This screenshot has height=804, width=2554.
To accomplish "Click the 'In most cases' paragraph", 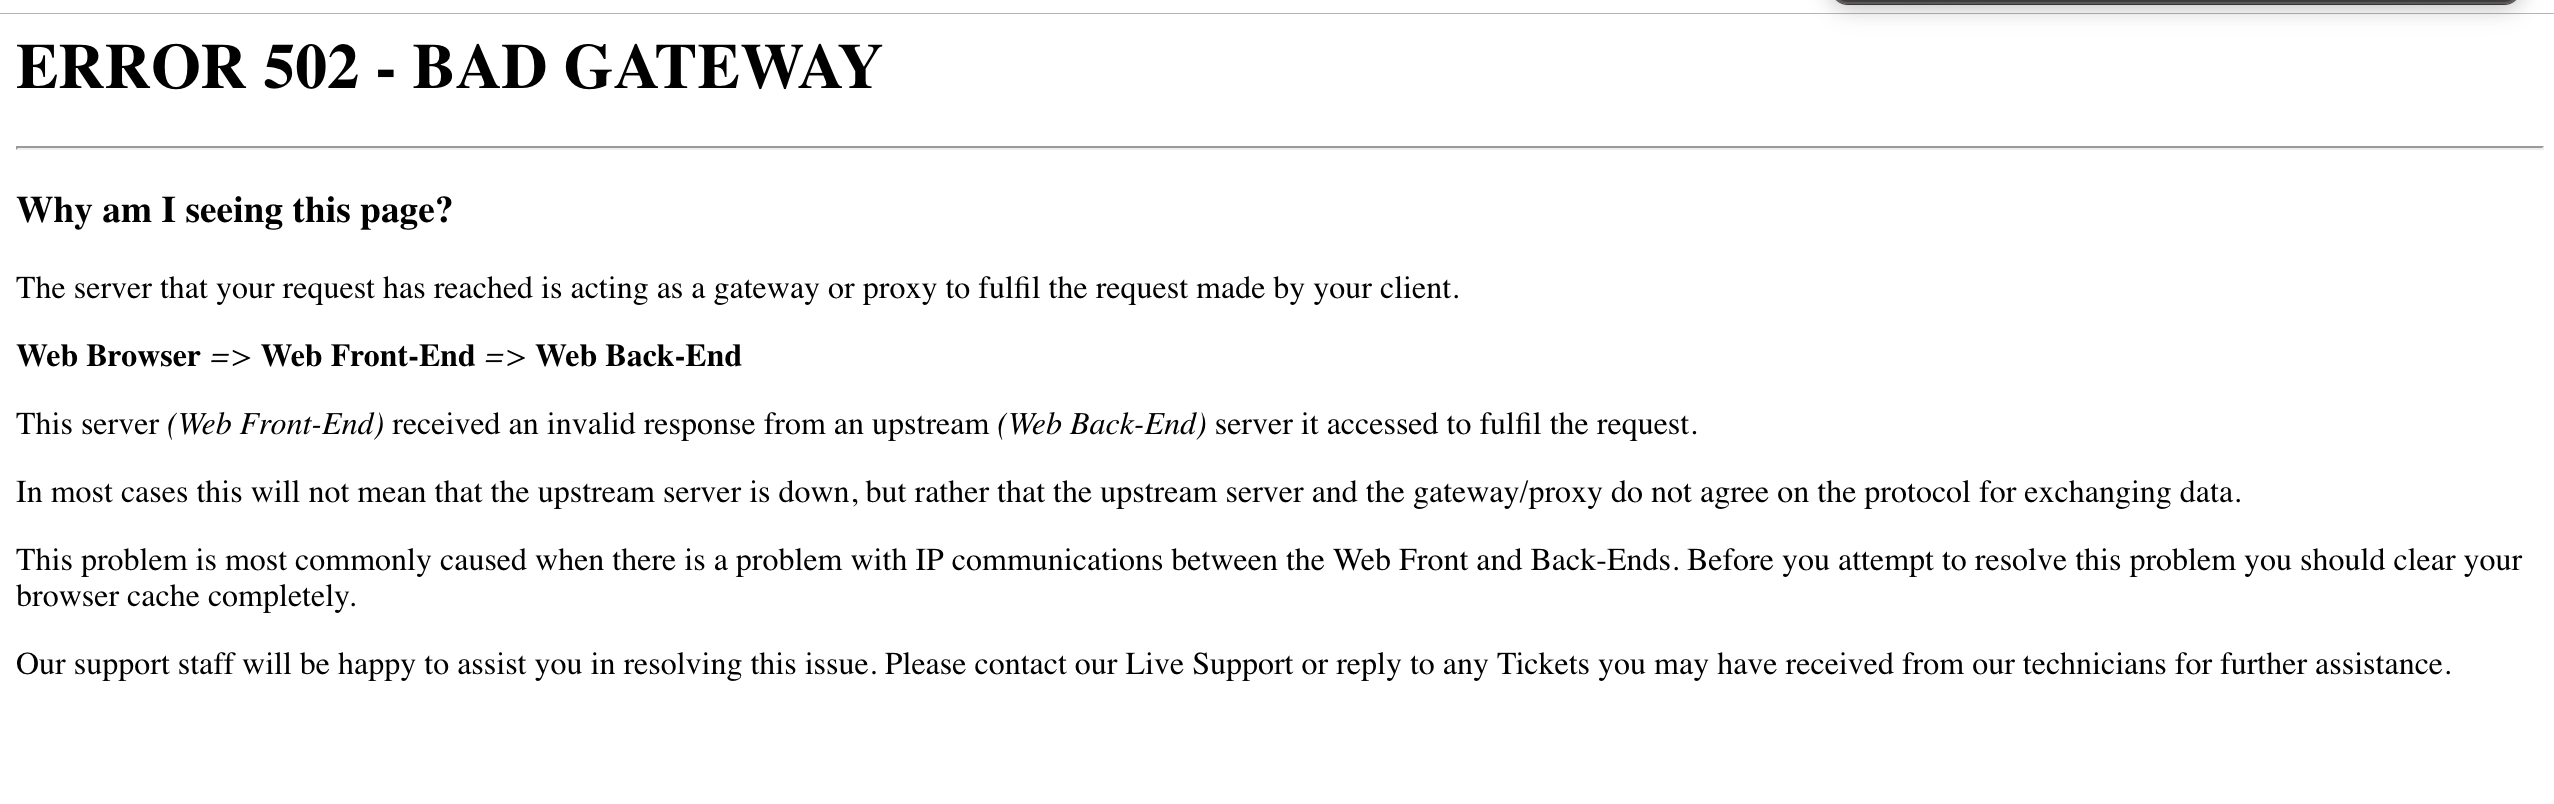I will pos(1129,492).
